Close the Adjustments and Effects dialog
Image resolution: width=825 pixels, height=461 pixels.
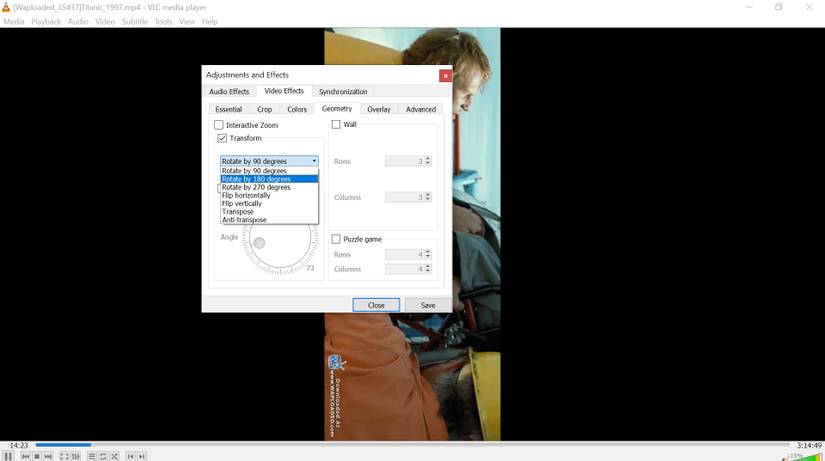coord(445,76)
